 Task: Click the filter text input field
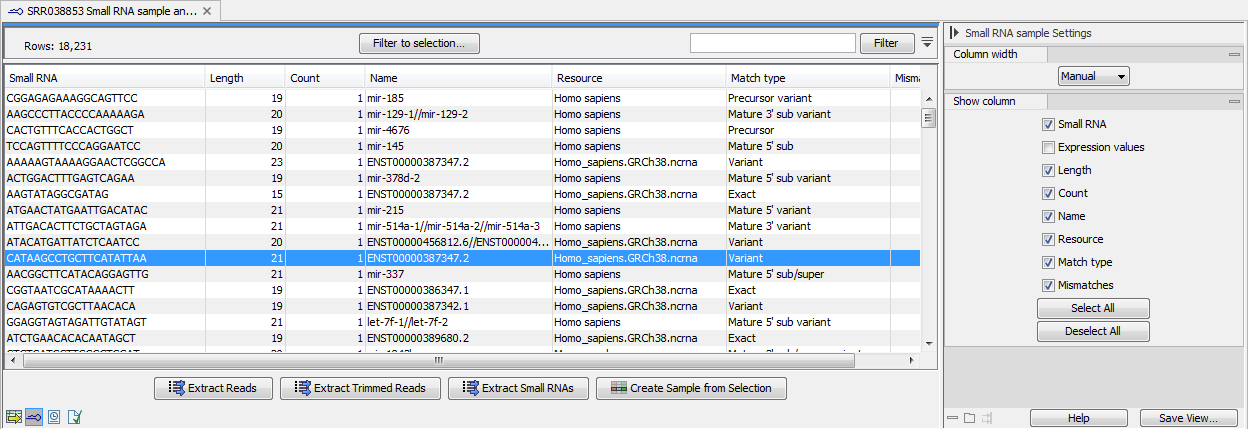[772, 43]
